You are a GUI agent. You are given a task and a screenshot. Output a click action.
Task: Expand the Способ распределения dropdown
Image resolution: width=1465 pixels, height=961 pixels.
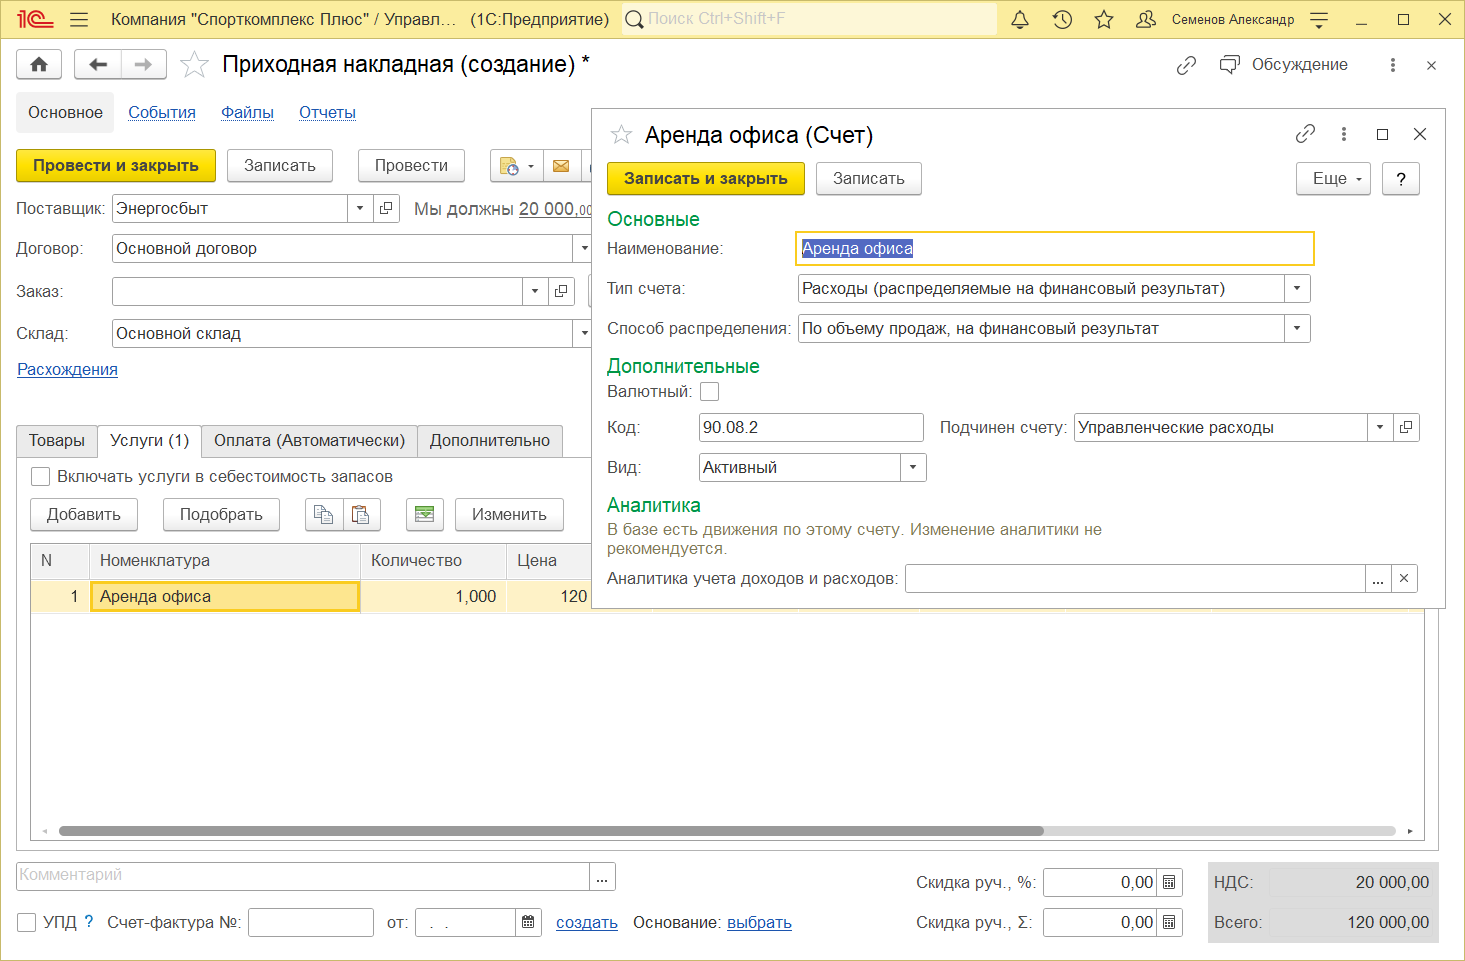(1297, 329)
